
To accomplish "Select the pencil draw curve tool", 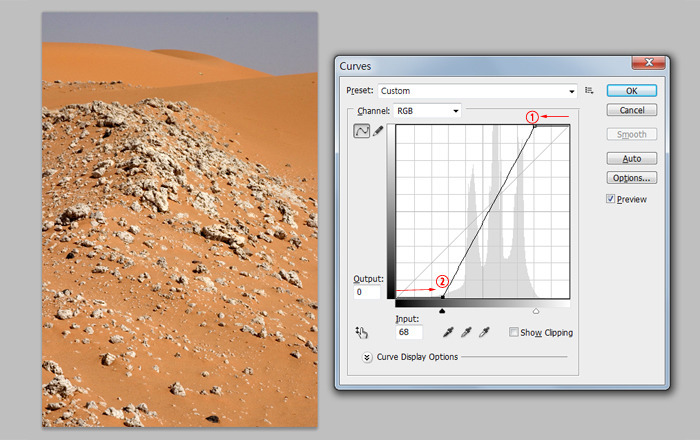I will click(378, 131).
